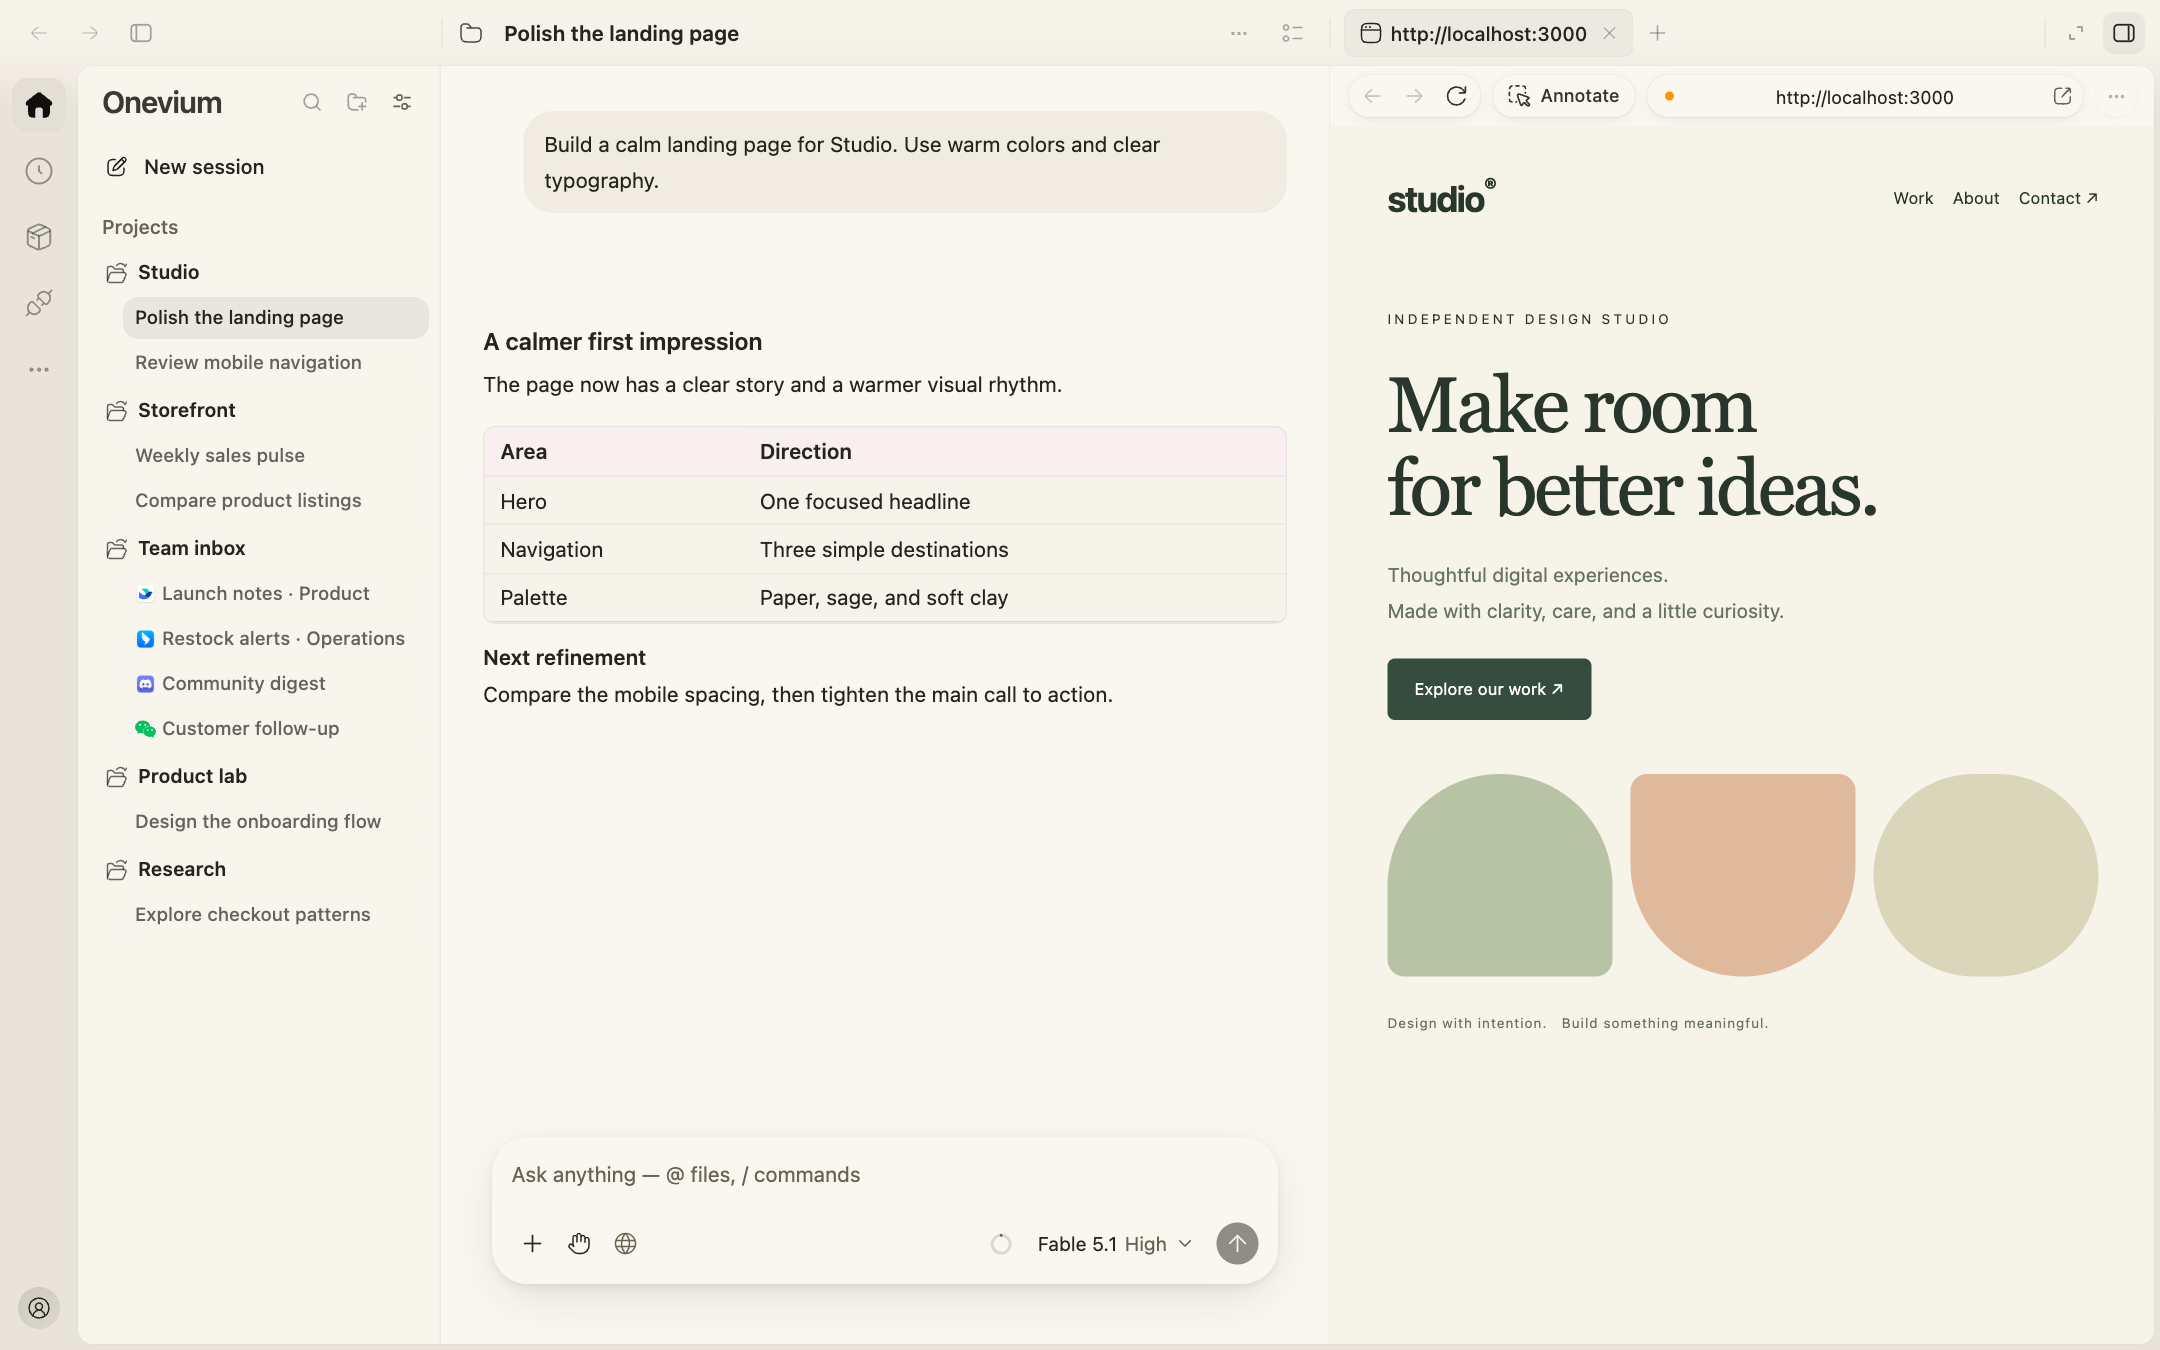Expand preview panel with expand icon
Viewport: 2160px width, 1350px height.
pos(2076,33)
